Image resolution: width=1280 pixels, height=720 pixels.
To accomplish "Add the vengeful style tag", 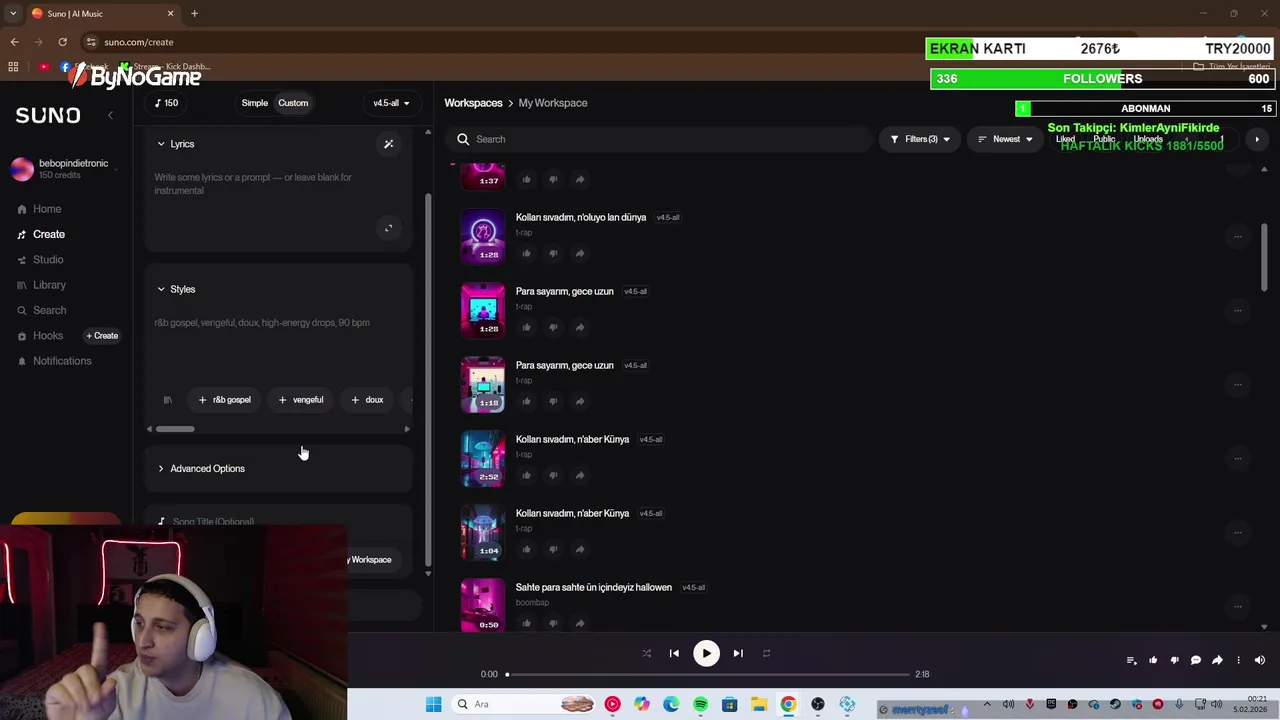I will [301, 400].
